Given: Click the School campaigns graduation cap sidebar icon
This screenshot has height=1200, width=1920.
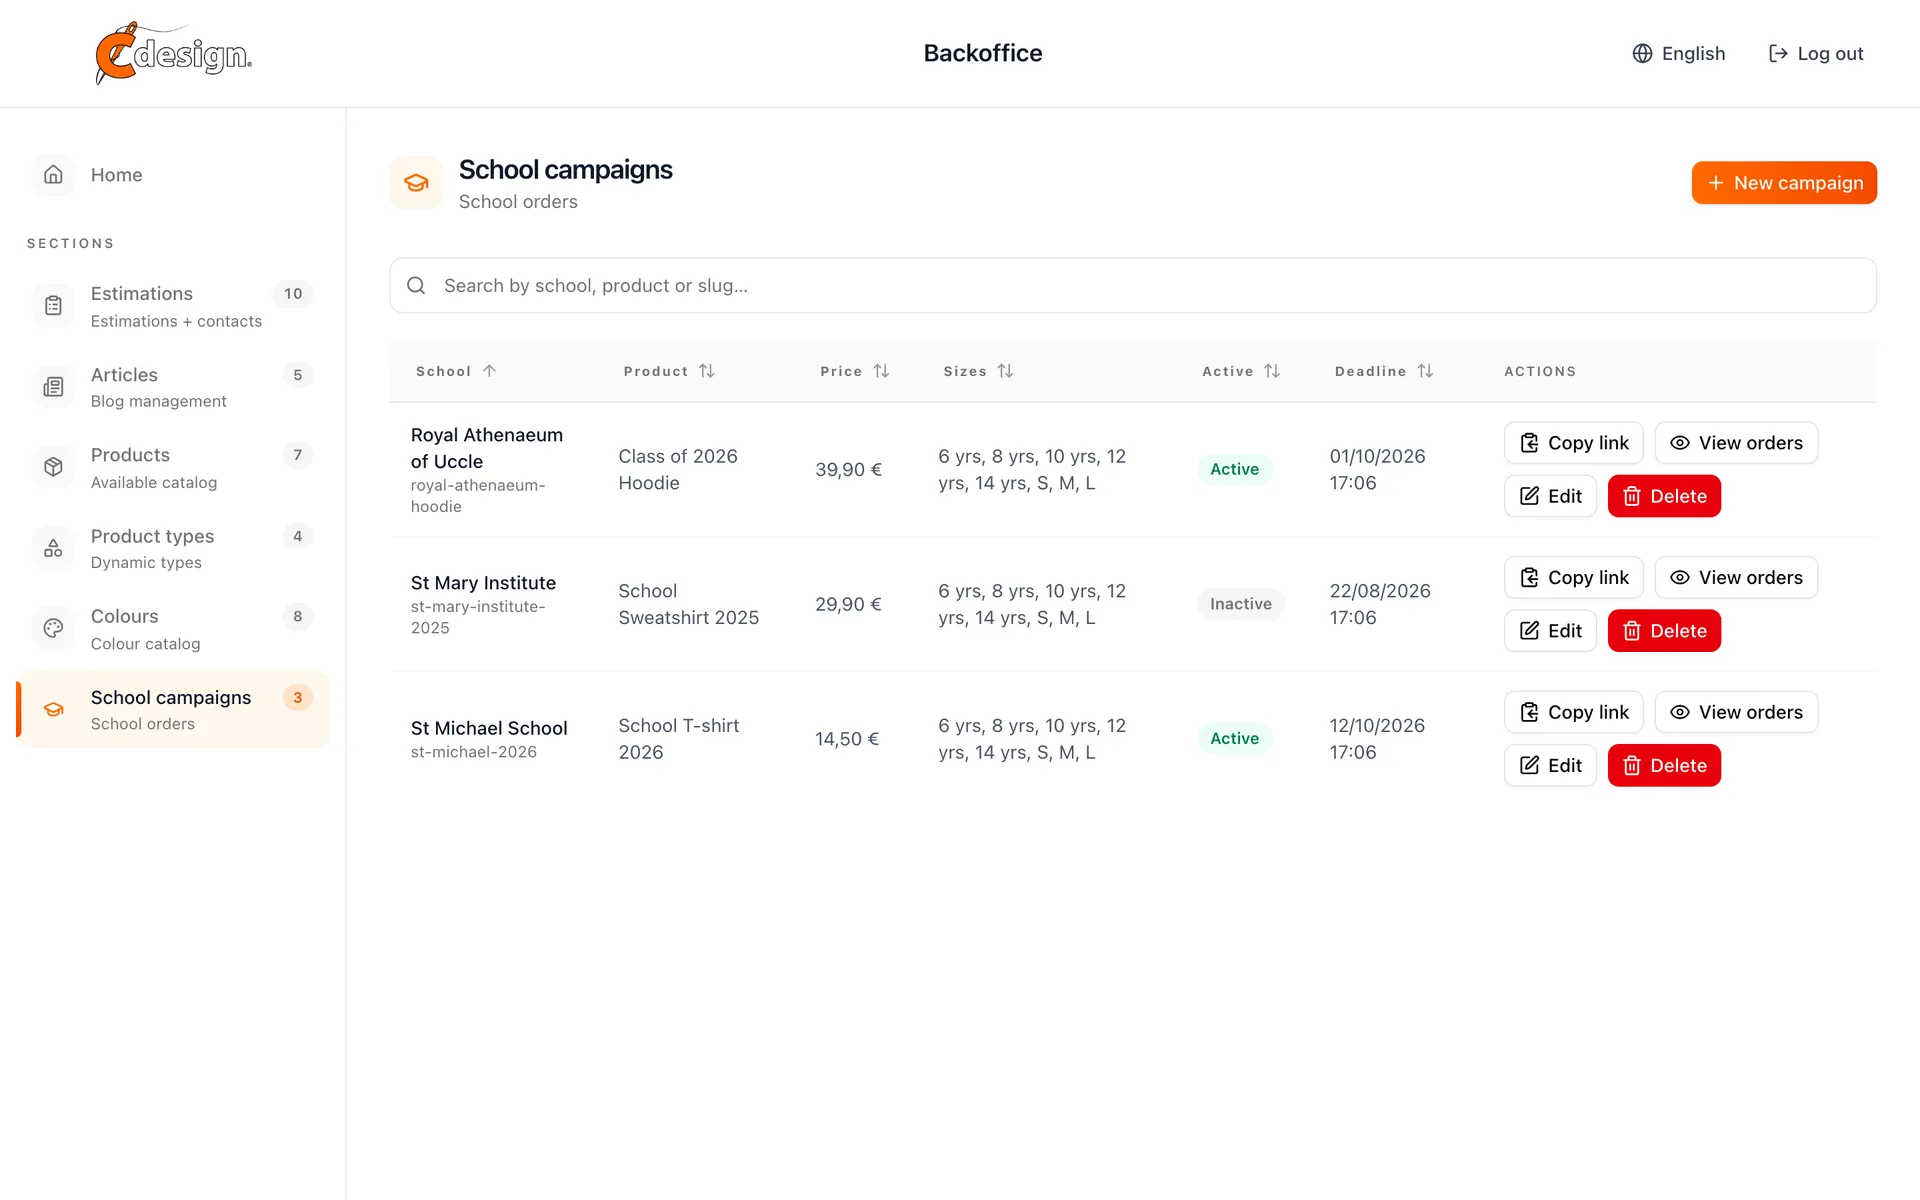Looking at the screenshot, I should coord(54,709).
